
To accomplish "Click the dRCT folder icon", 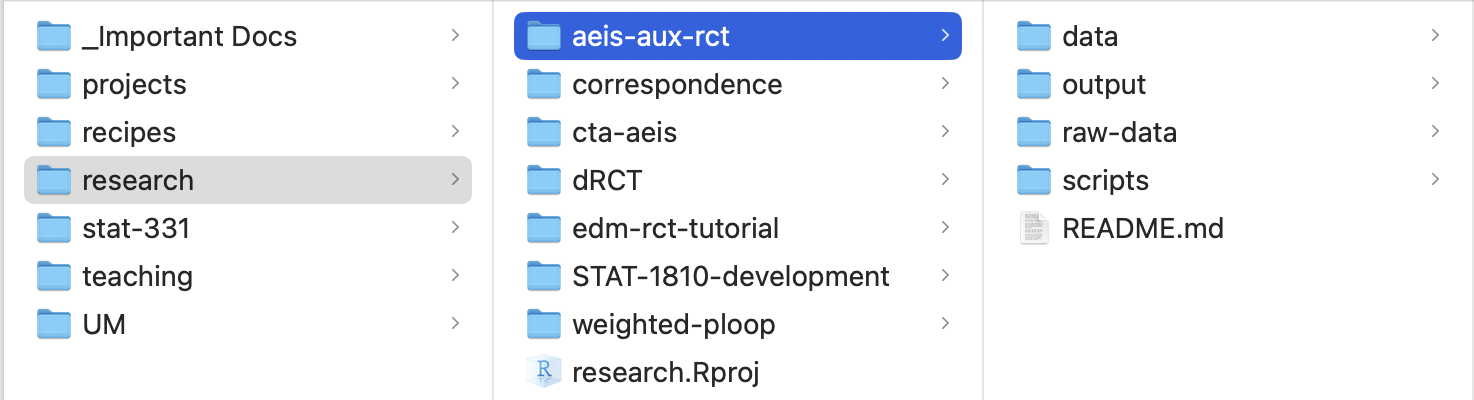I will coord(544,181).
